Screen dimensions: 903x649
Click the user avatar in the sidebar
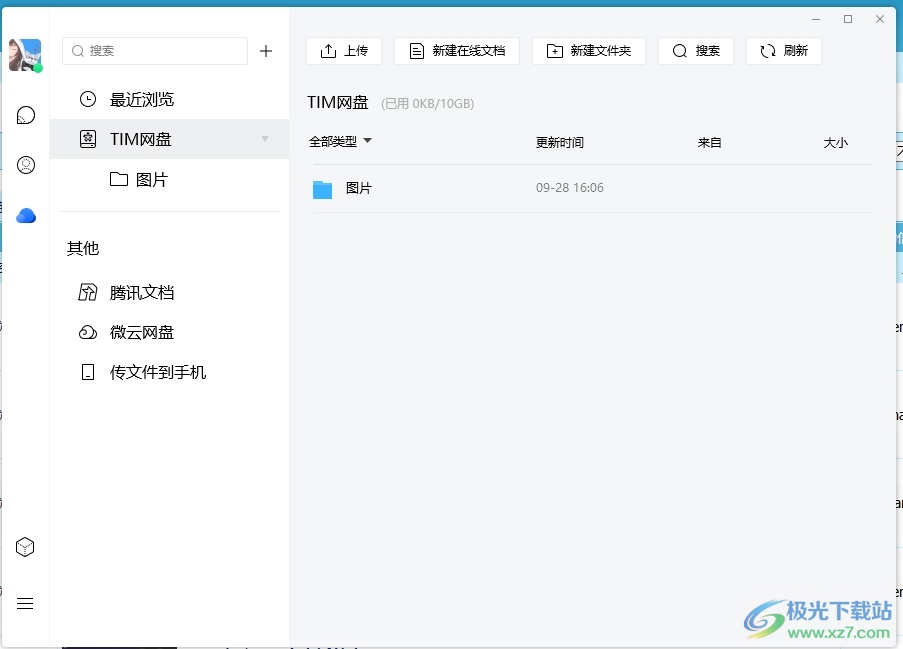coord(25,55)
